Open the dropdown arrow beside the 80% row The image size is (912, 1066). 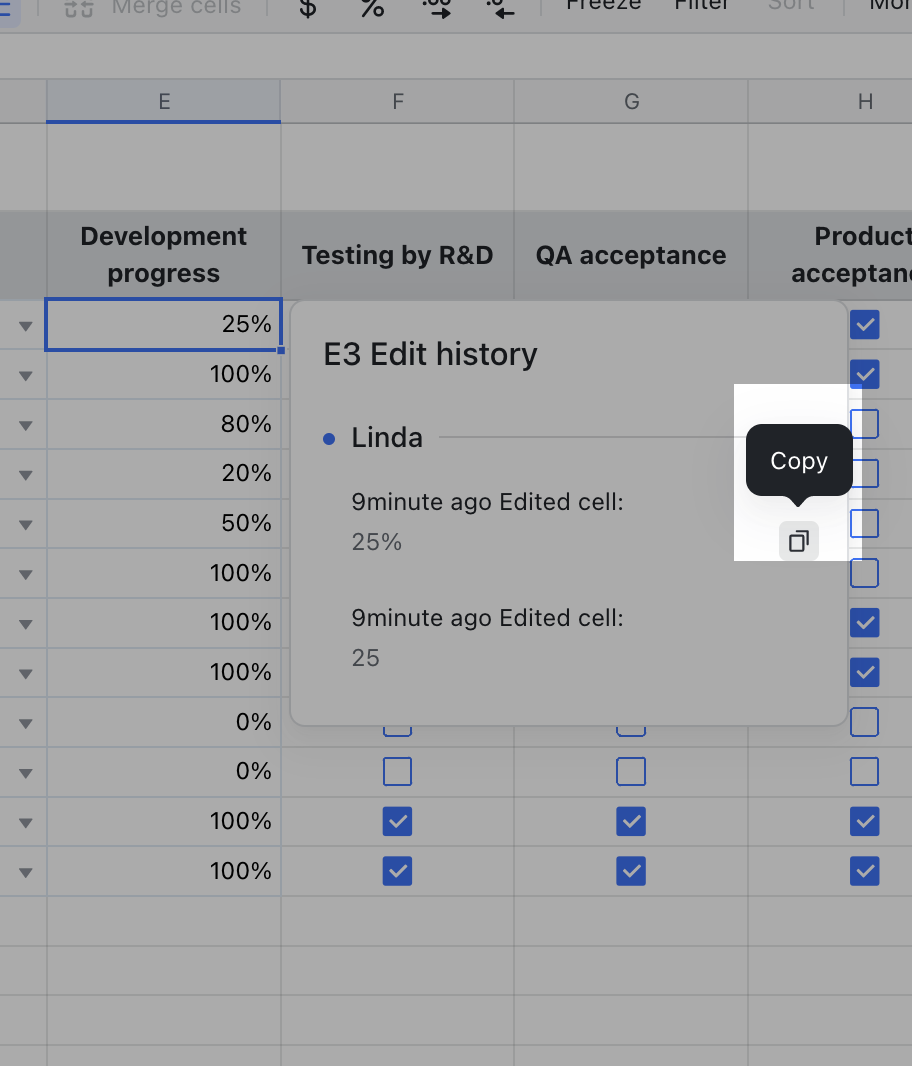pos(23,424)
